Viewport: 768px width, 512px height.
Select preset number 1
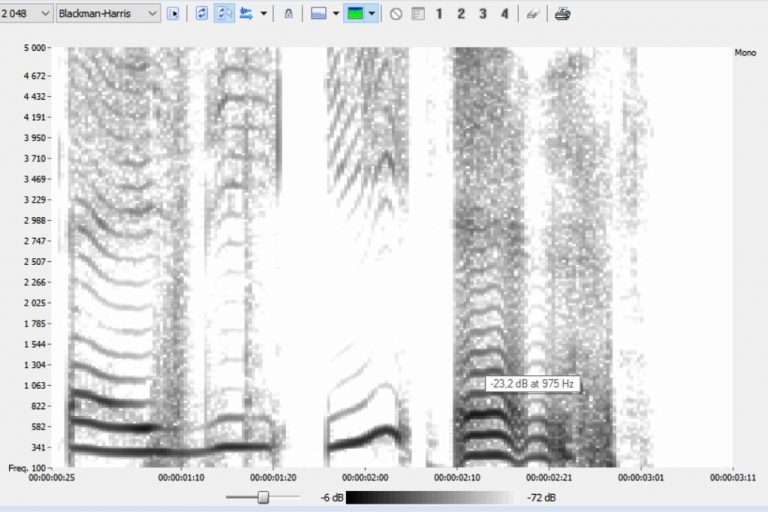pyautogui.click(x=439, y=14)
